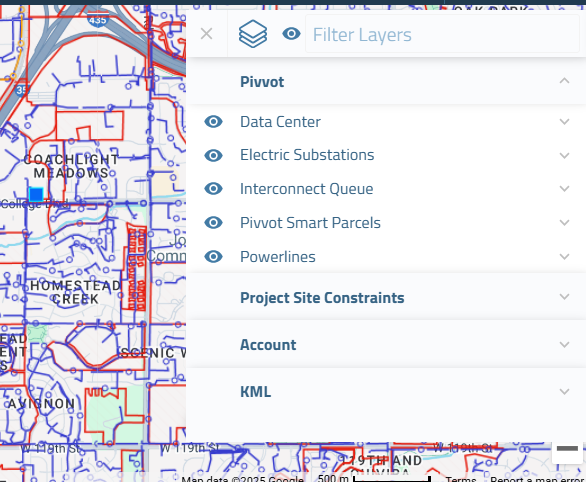Expand the Account group chevron

tap(564, 344)
